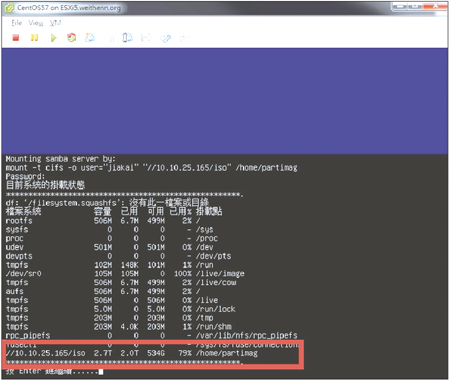Click the 'mount -t cifs' command line
The image size is (450, 381).
(151, 167)
